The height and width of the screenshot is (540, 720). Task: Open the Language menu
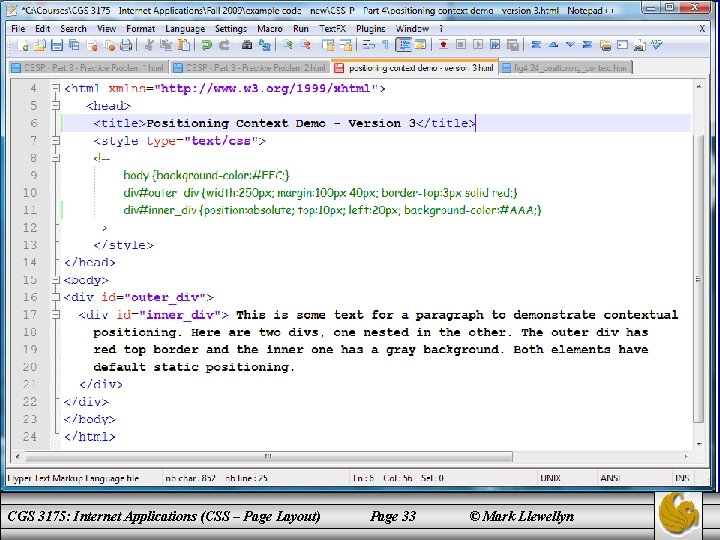click(x=184, y=29)
